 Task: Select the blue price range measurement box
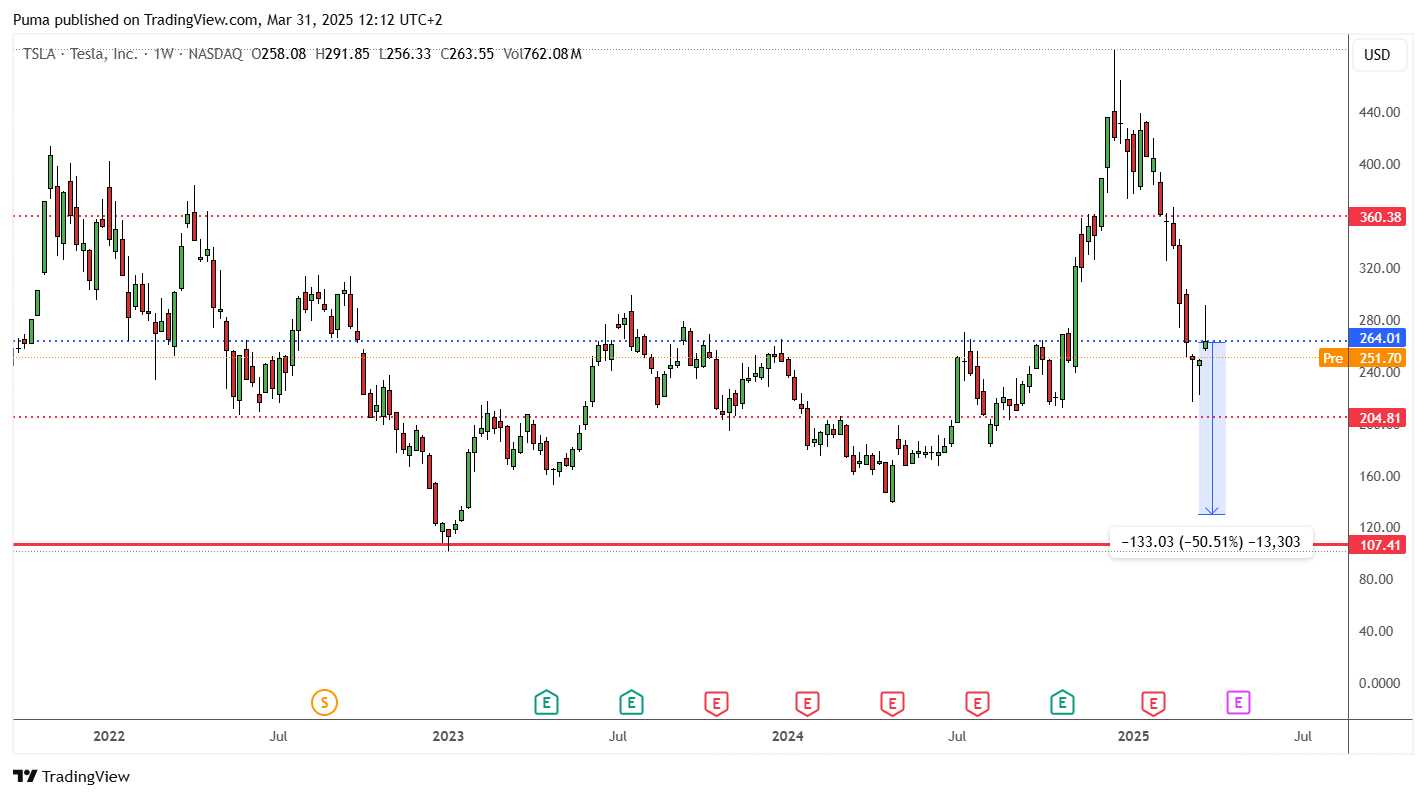pyautogui.click(x=1212, y=428)
